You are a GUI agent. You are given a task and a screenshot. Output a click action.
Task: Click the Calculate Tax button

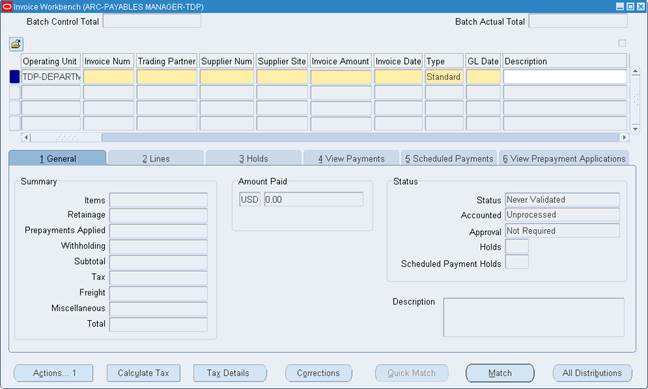coord(143,373)
